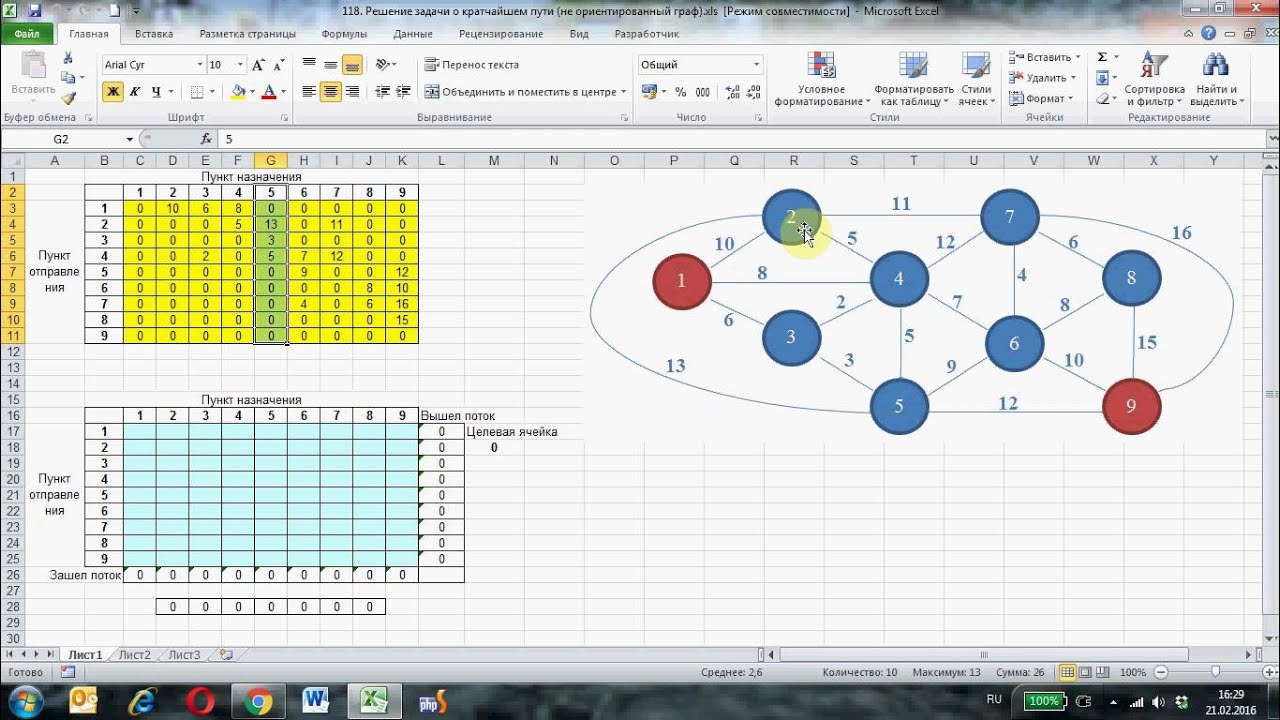This screenshot has width=1280, height=720.
Task: Expand the borders dropdown arrow
Action: [x=212, y=92]
